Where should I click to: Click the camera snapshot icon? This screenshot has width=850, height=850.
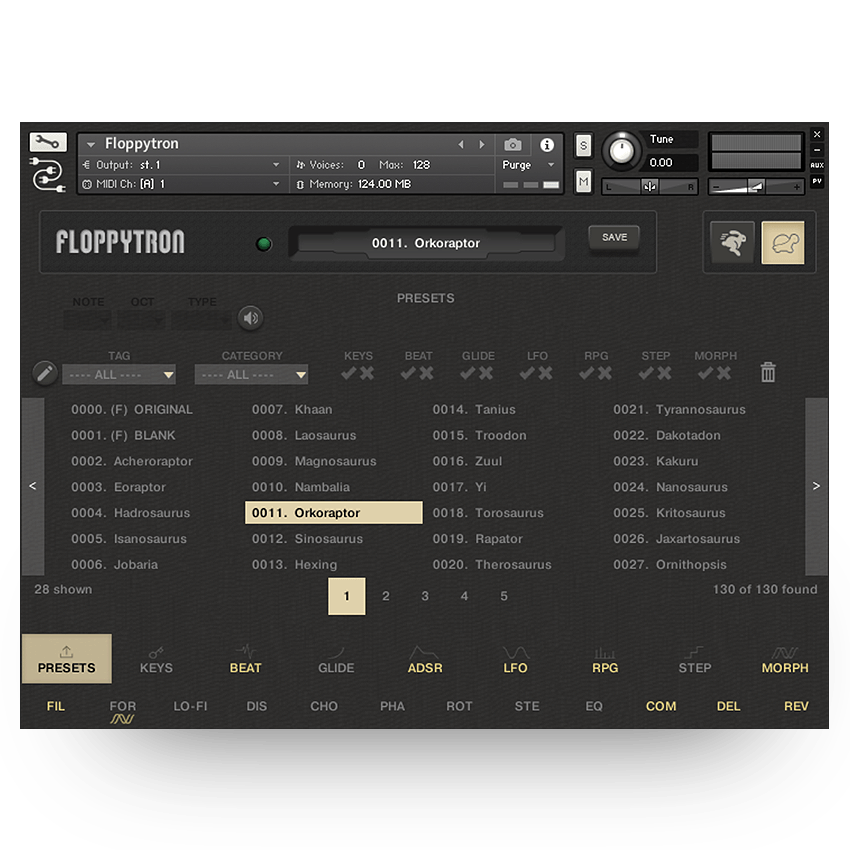tap(512, 145)
